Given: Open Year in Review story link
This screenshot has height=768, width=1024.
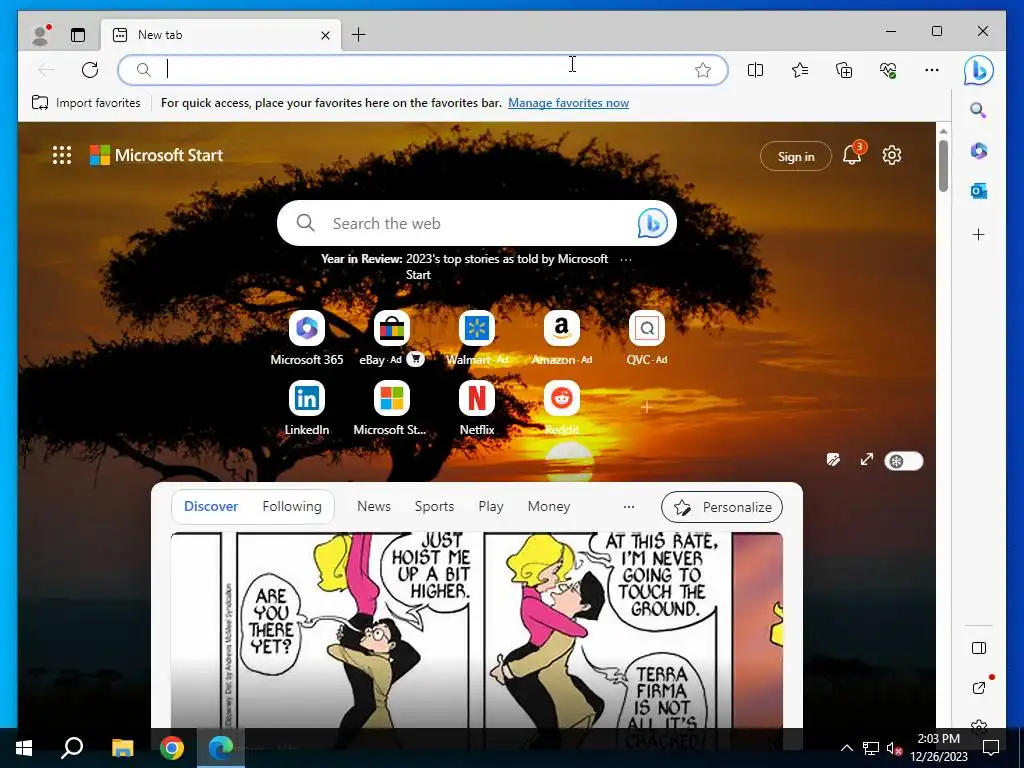Looking at the screenshot, I should click(464, 266).
